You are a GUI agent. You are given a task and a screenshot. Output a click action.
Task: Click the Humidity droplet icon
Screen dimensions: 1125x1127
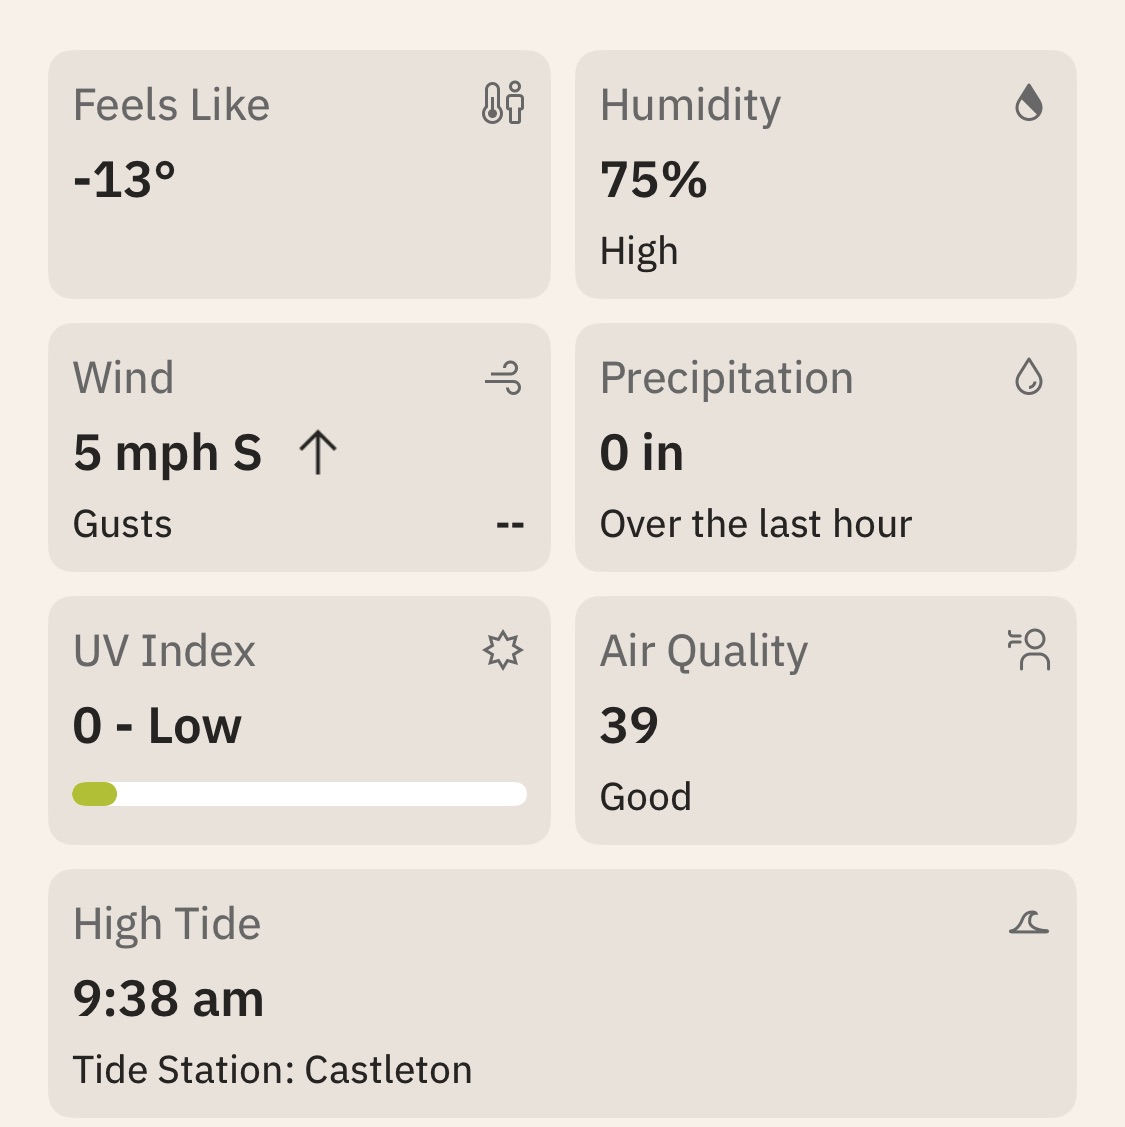coord(1029,103)
